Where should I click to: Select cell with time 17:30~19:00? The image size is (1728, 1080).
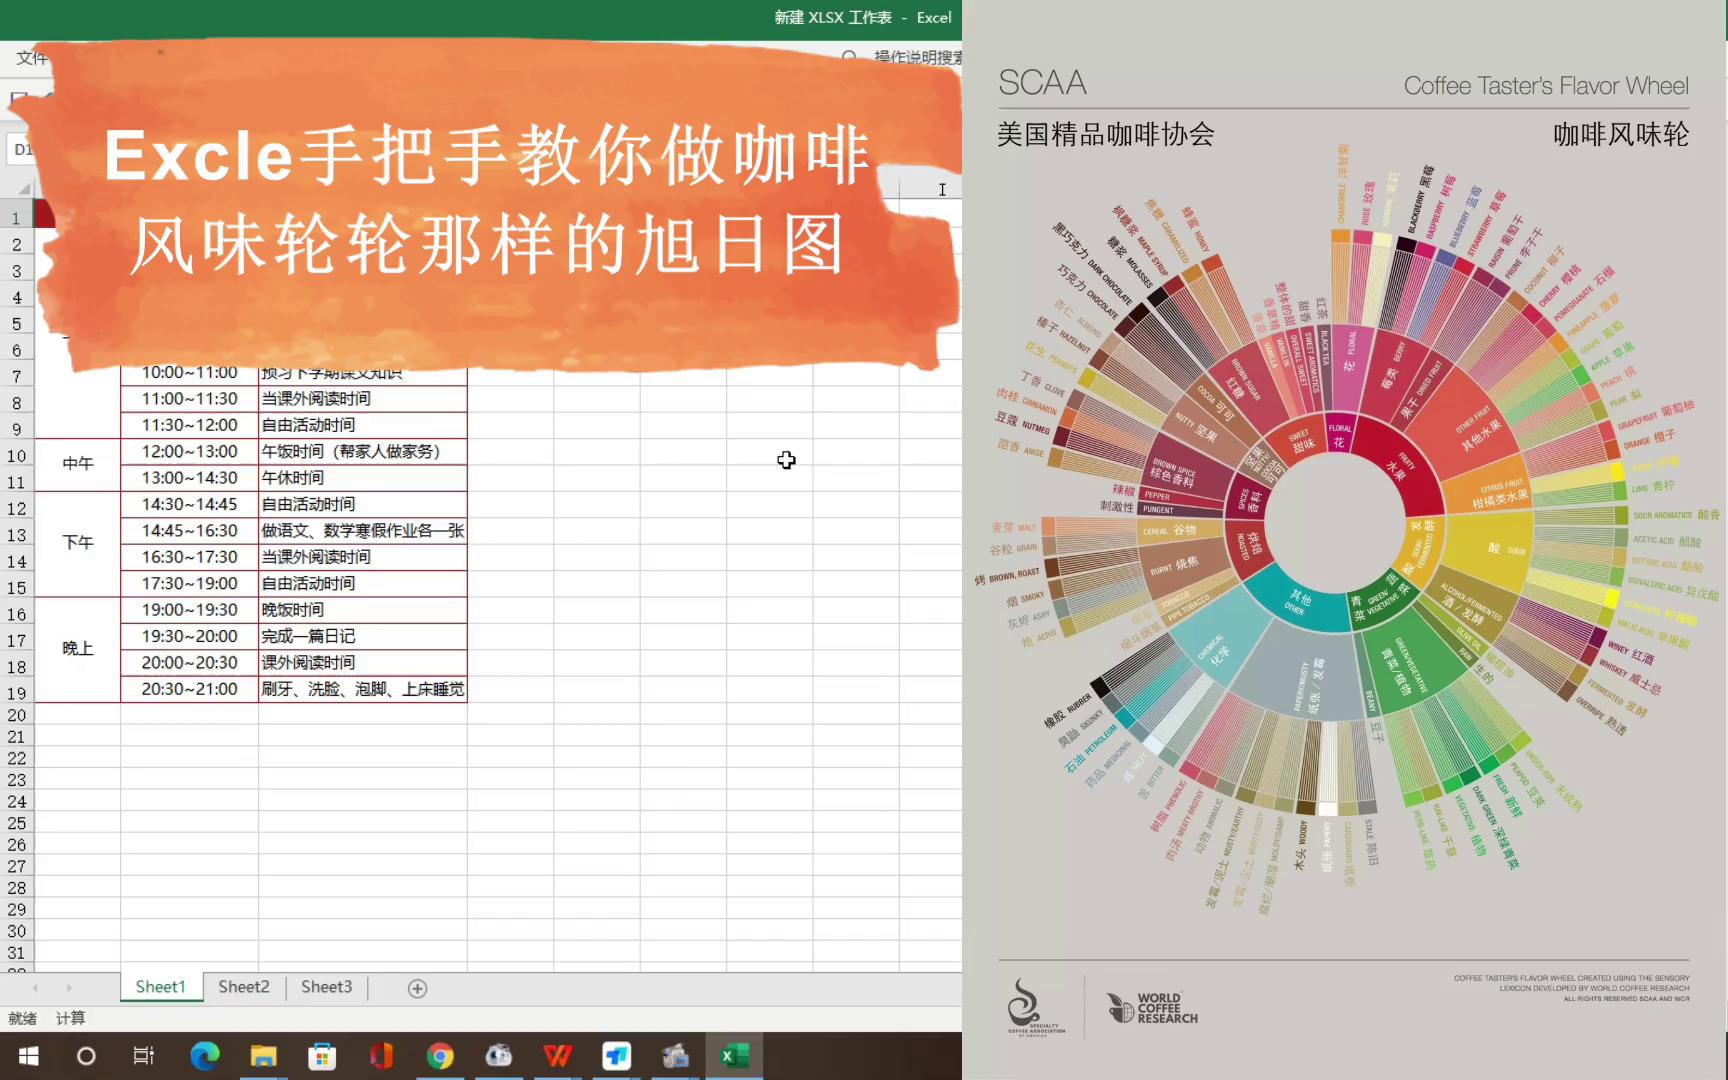click(189, 583)
